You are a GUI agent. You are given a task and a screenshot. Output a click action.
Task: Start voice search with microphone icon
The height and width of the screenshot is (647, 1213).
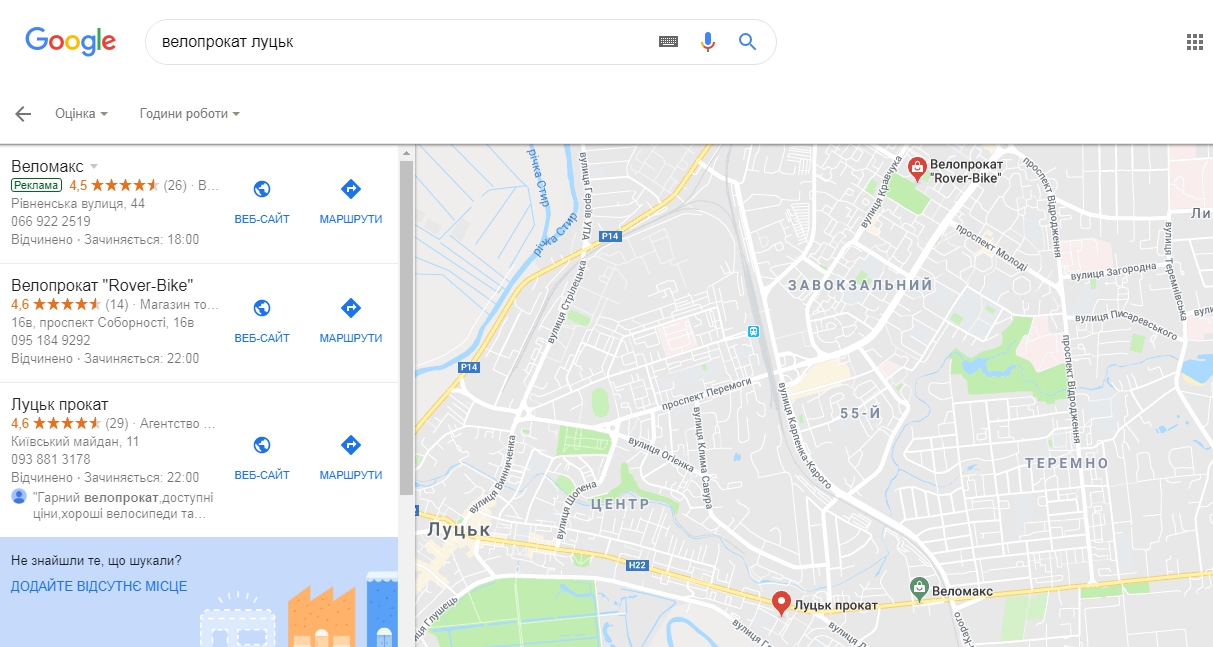(708, 42)
